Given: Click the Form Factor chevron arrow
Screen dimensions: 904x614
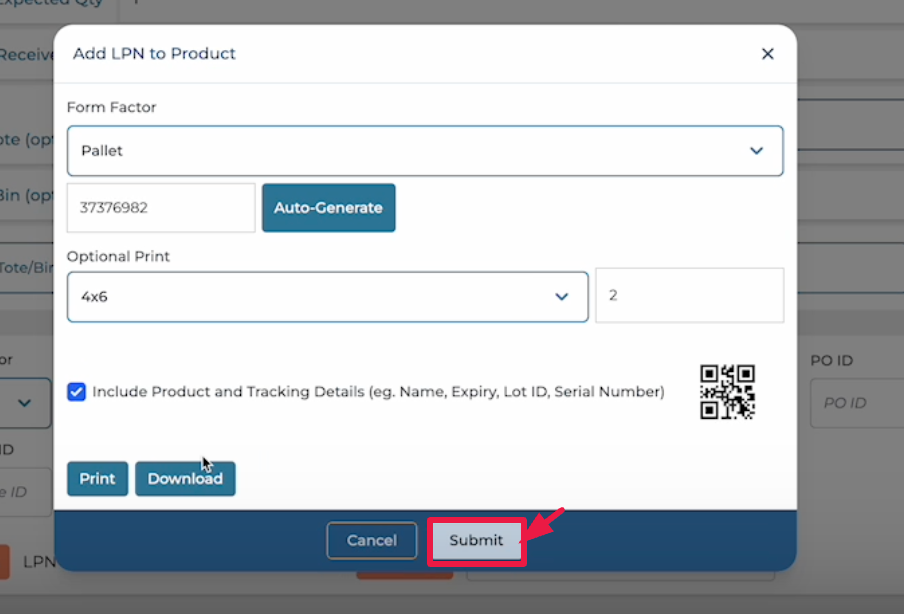Looking at the screenshot, I should click(756, 151).
